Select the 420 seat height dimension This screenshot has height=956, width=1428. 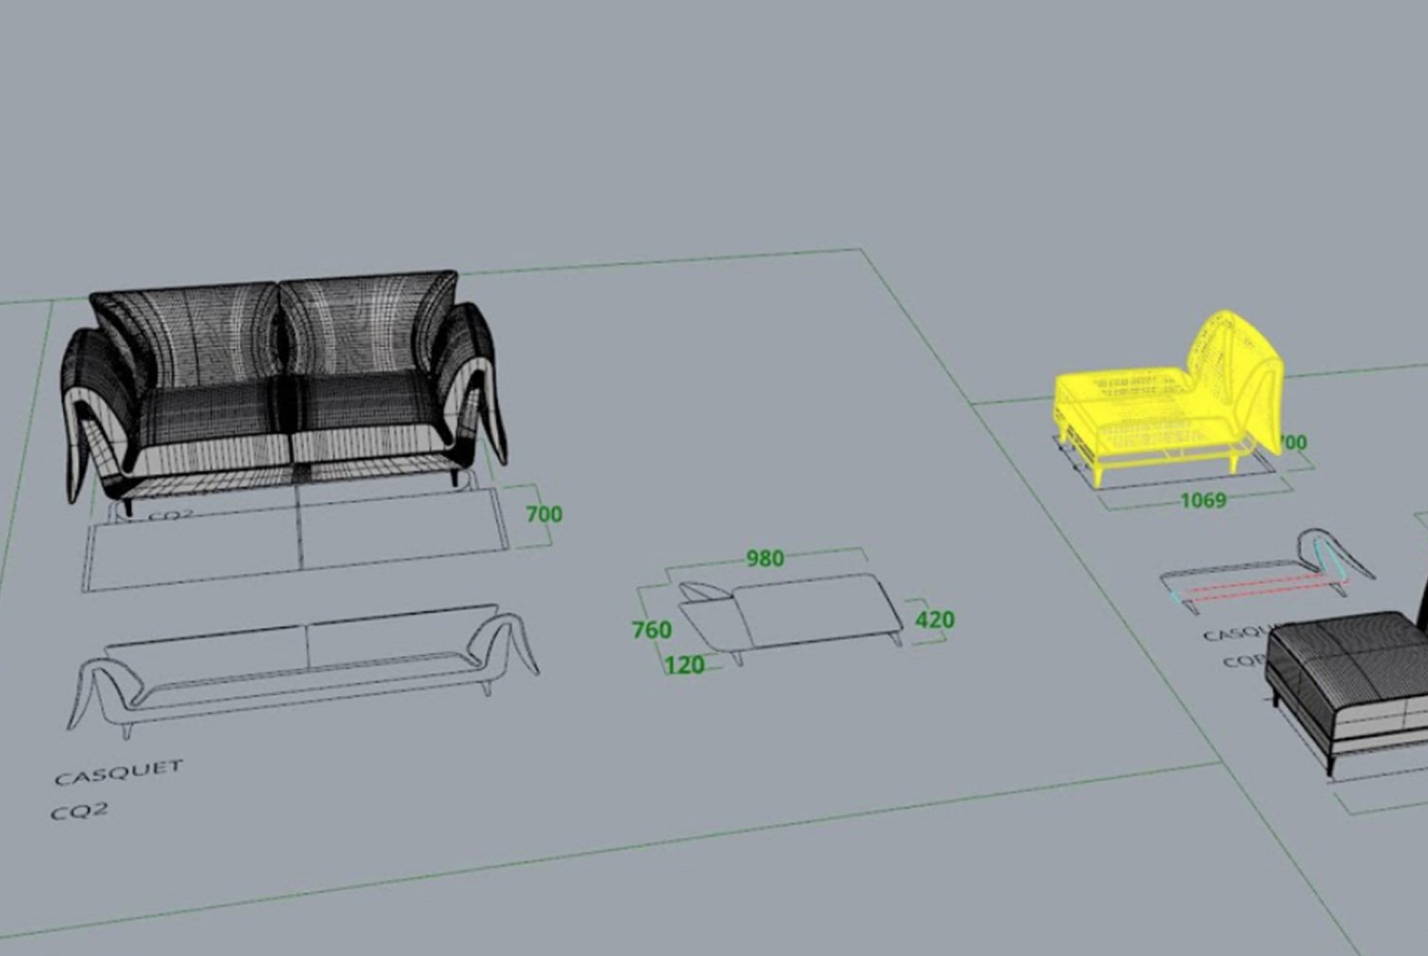tap(934, 620)
